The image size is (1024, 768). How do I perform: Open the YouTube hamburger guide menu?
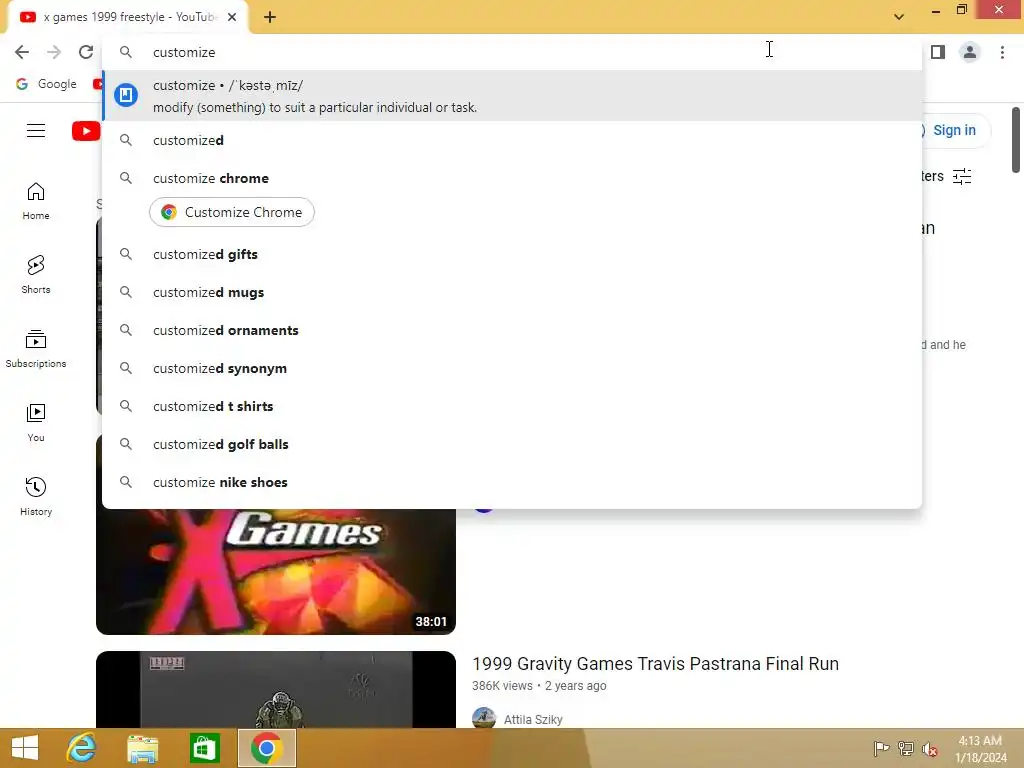point(36,131)
